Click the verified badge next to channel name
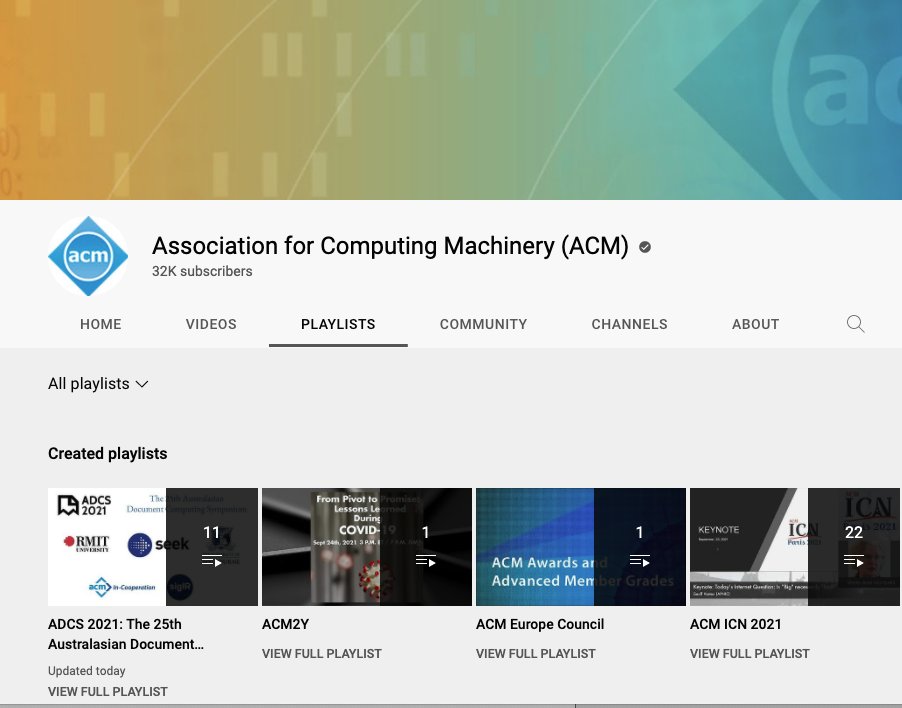The width and height of the screenshot is (902, 708). (x=645, y=247)
